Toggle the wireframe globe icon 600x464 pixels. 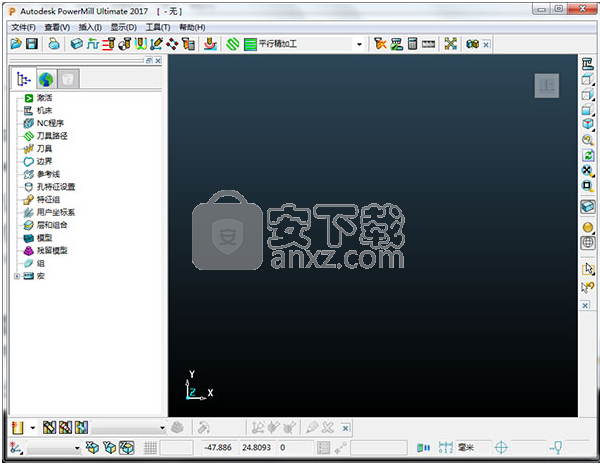tap(587, 243)
